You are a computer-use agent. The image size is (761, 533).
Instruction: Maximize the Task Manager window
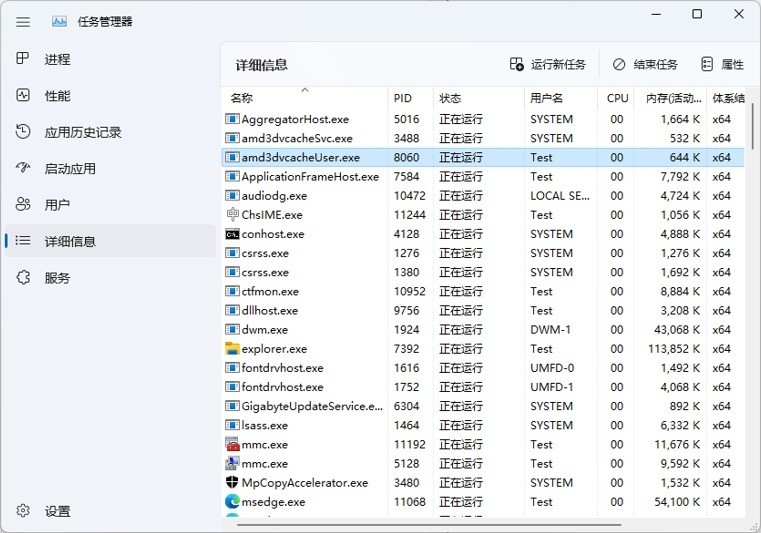coord(697,14)
